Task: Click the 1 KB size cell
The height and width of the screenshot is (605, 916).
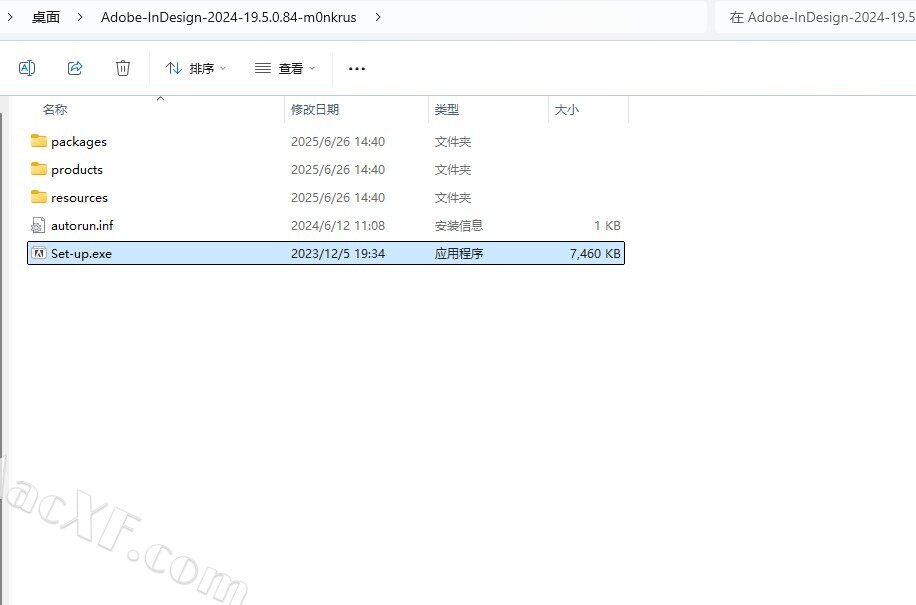Action: 607,225
